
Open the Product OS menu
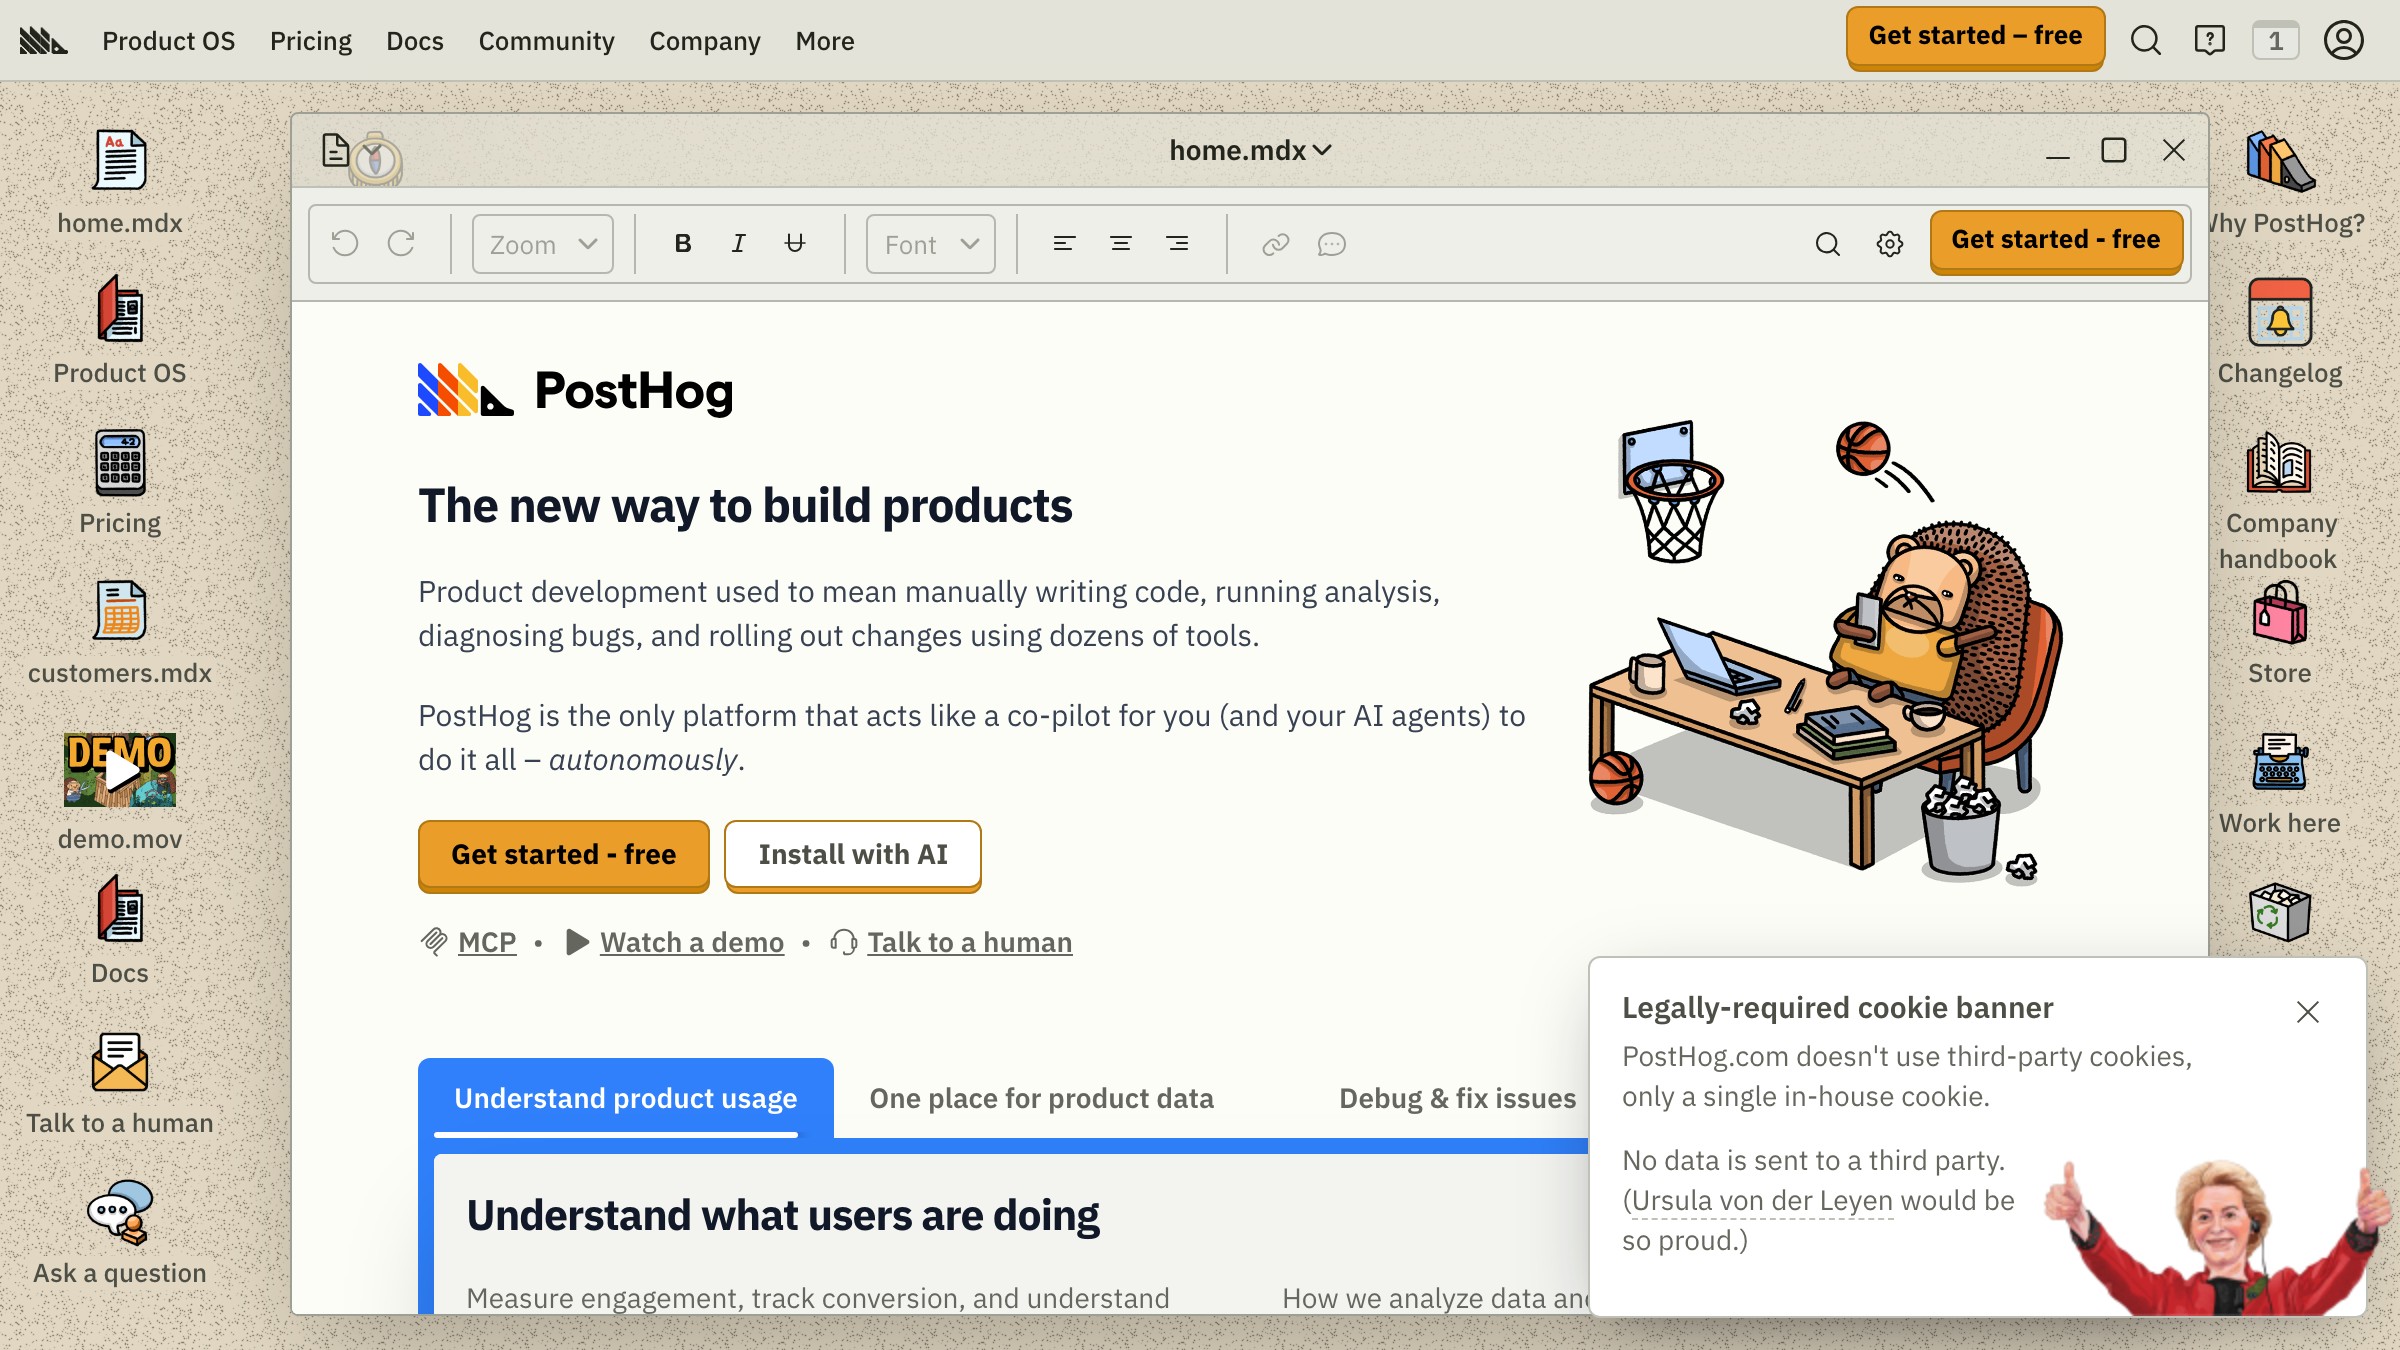[x=169, y=41]
